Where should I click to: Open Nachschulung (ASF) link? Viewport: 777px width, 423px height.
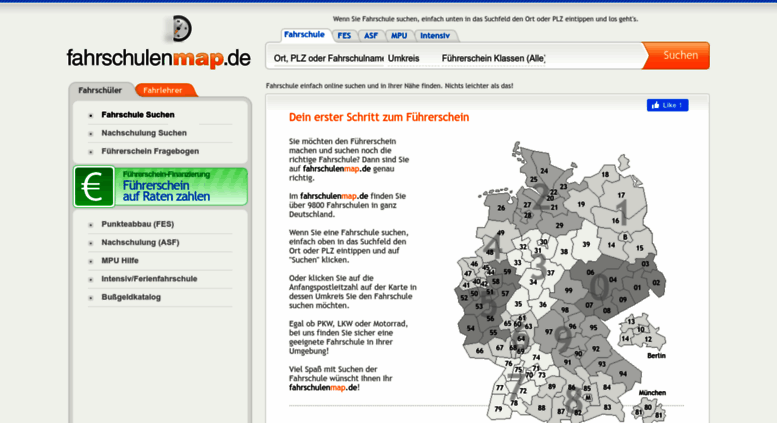(x=140, y=242)
